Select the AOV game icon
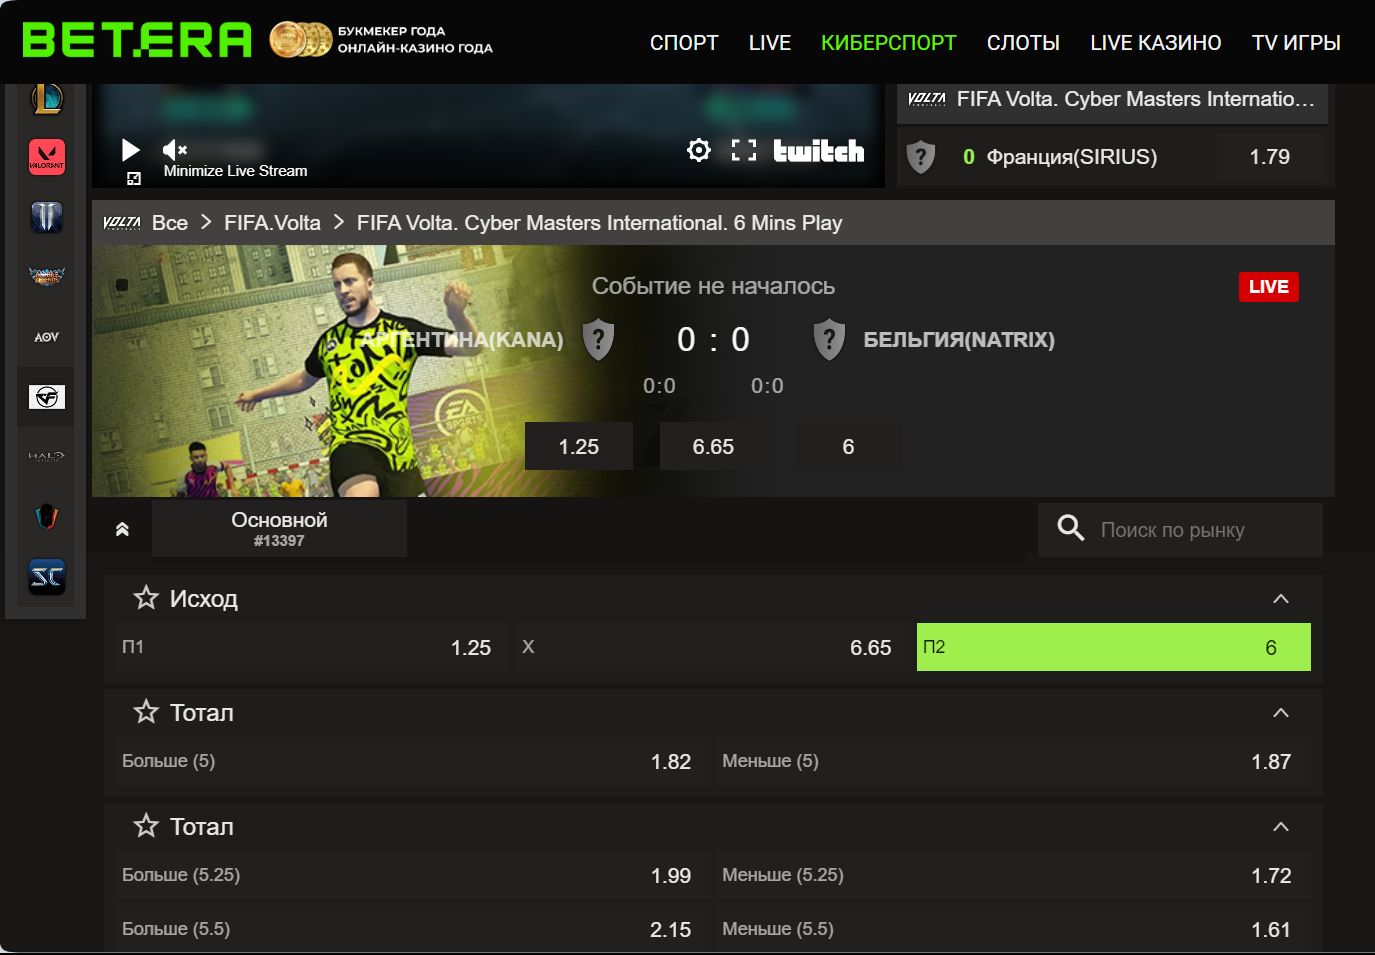Image resolution: width=1375 pixels, height=955 pixels. click(47, 337)
